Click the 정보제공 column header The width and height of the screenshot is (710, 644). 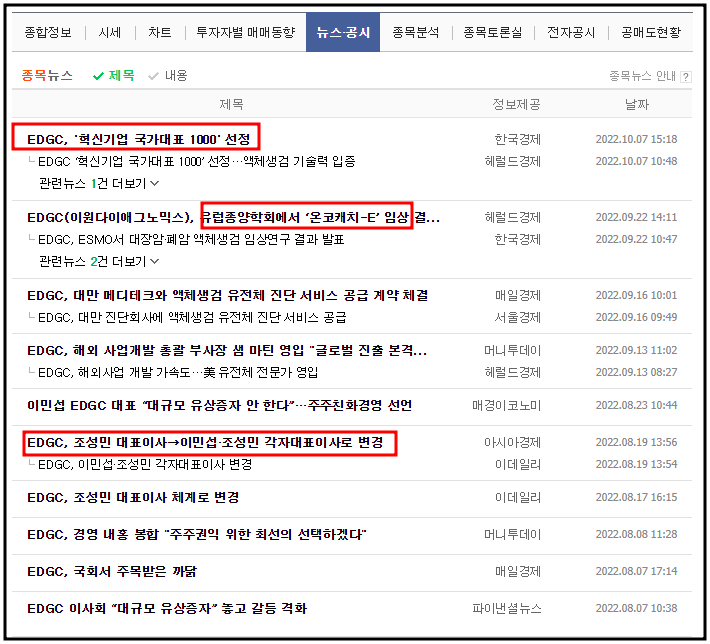(517, 105)
